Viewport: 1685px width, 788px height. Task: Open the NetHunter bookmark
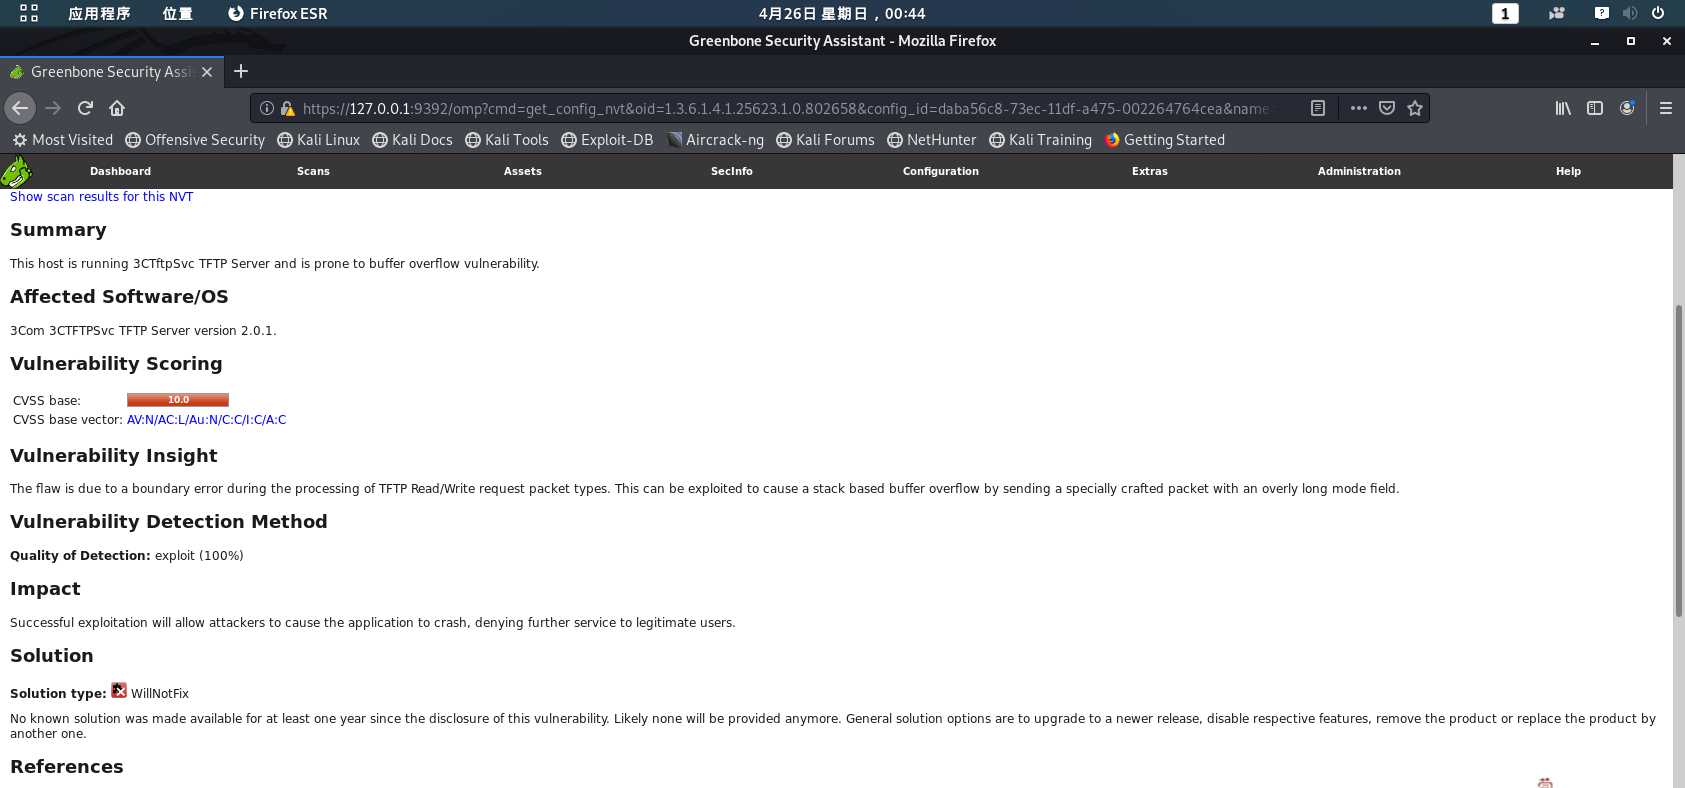point(931,140)
